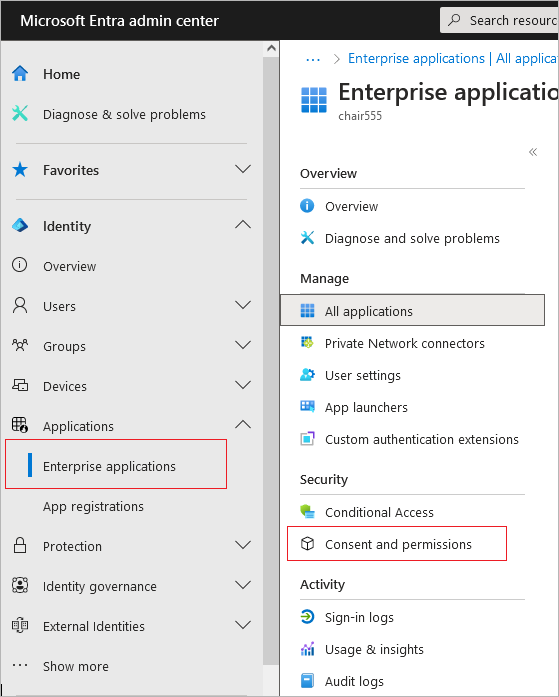Click the Show more ellipsis icon
Image resolution: width=559 pixels, height=697 pixels.
[x=20, y=665]
